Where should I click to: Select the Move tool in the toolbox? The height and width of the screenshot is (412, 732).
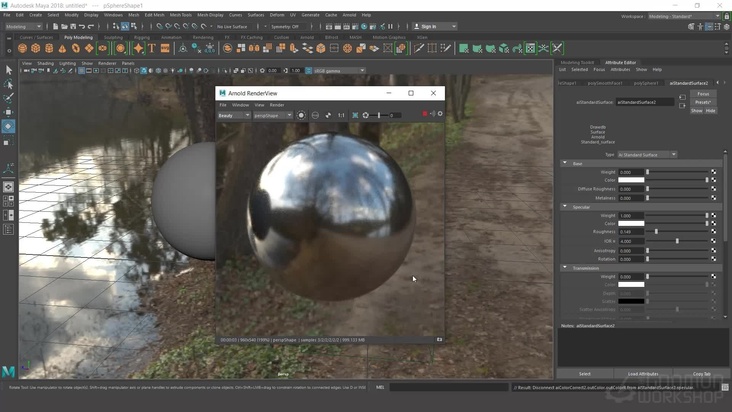pos(8,112)
